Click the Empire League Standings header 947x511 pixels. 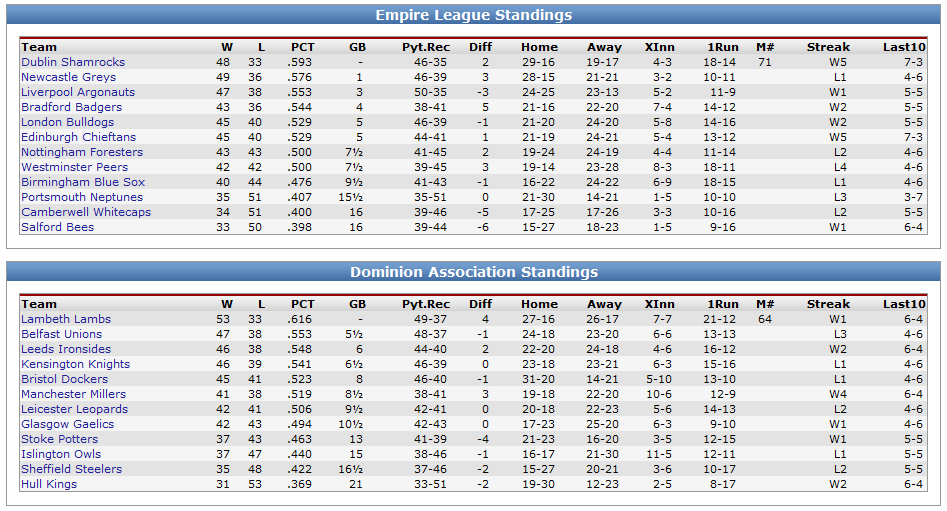pyautogui.click(x=474, y=15)
